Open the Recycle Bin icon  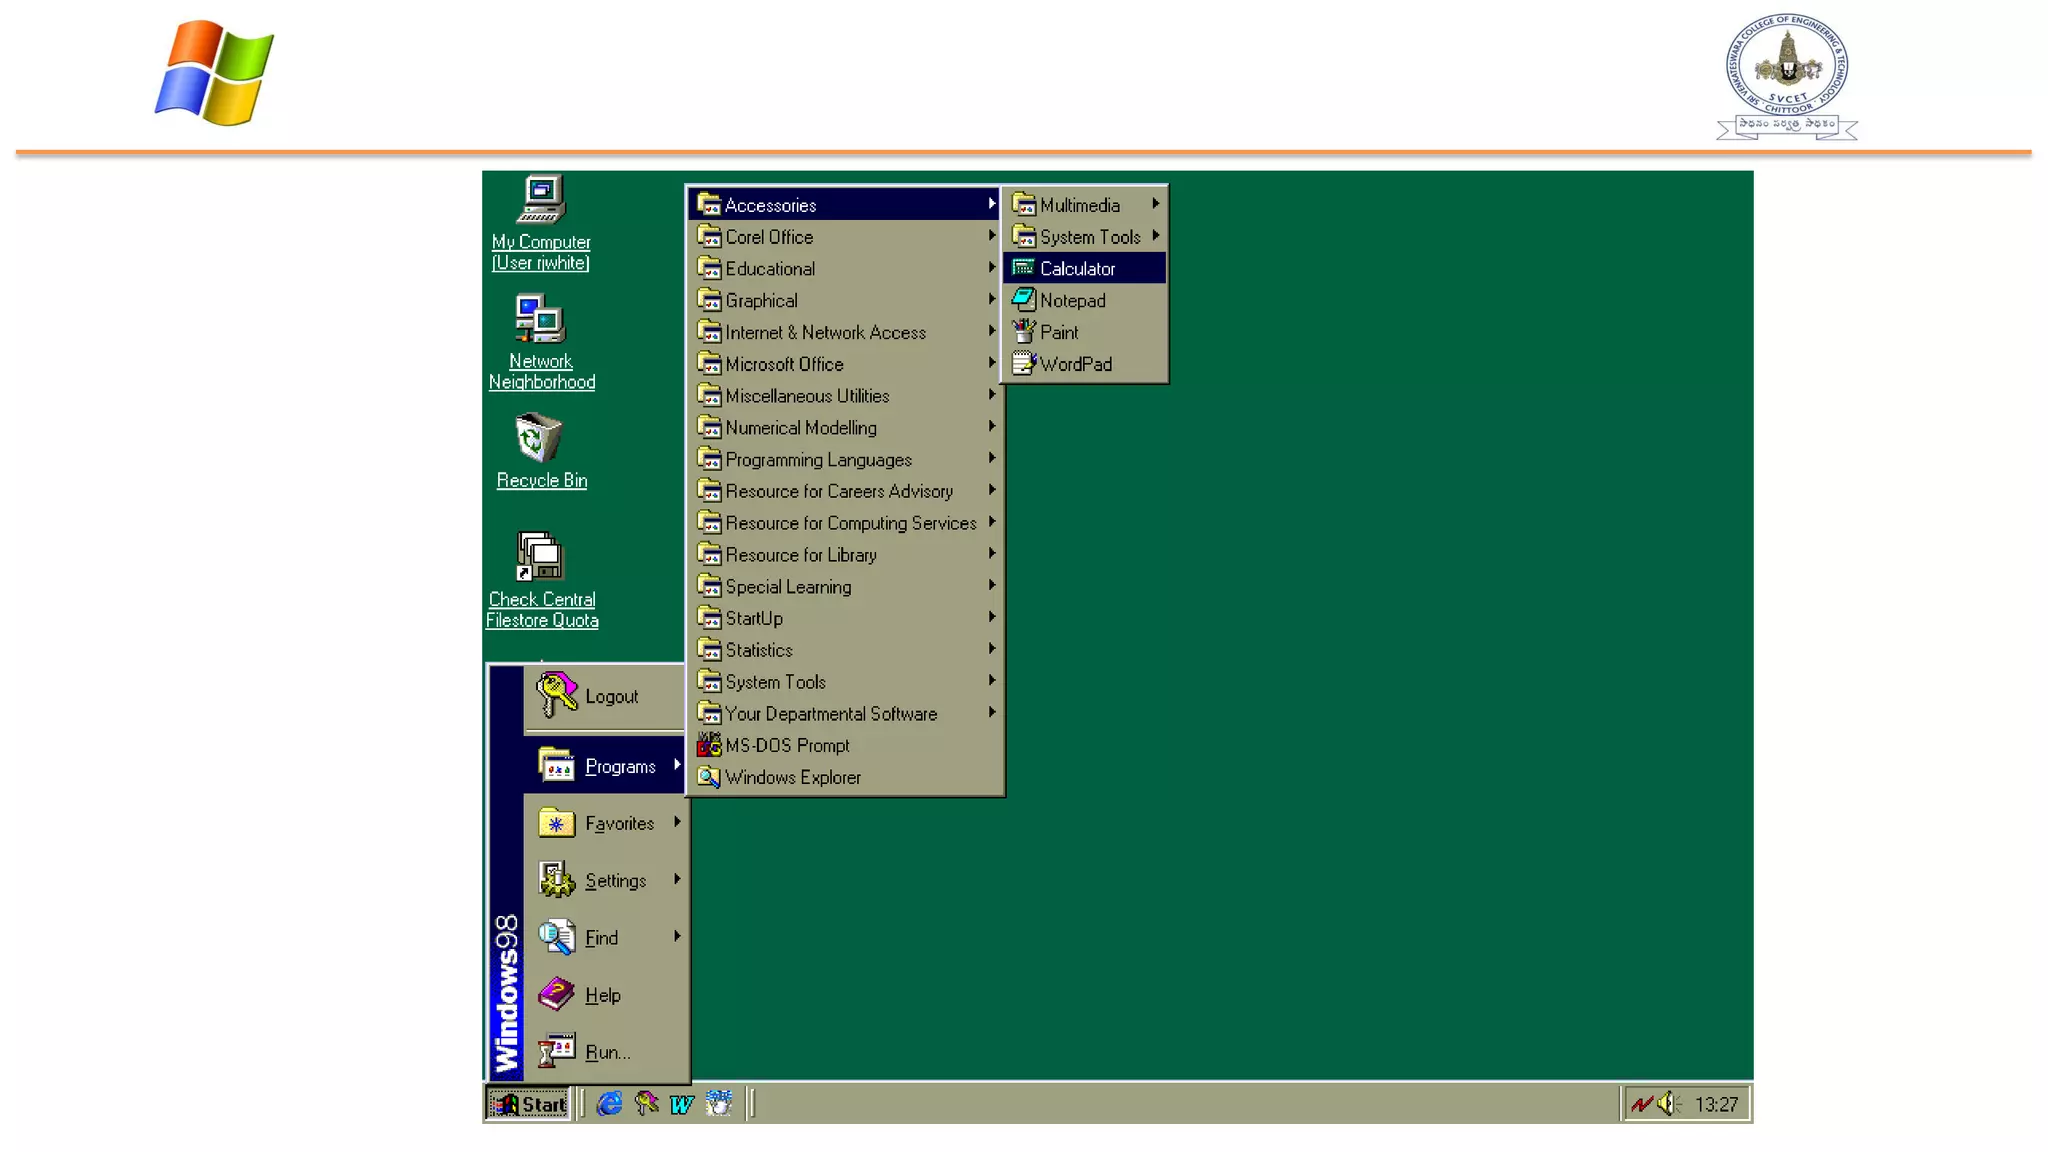(x=539, y=439)
